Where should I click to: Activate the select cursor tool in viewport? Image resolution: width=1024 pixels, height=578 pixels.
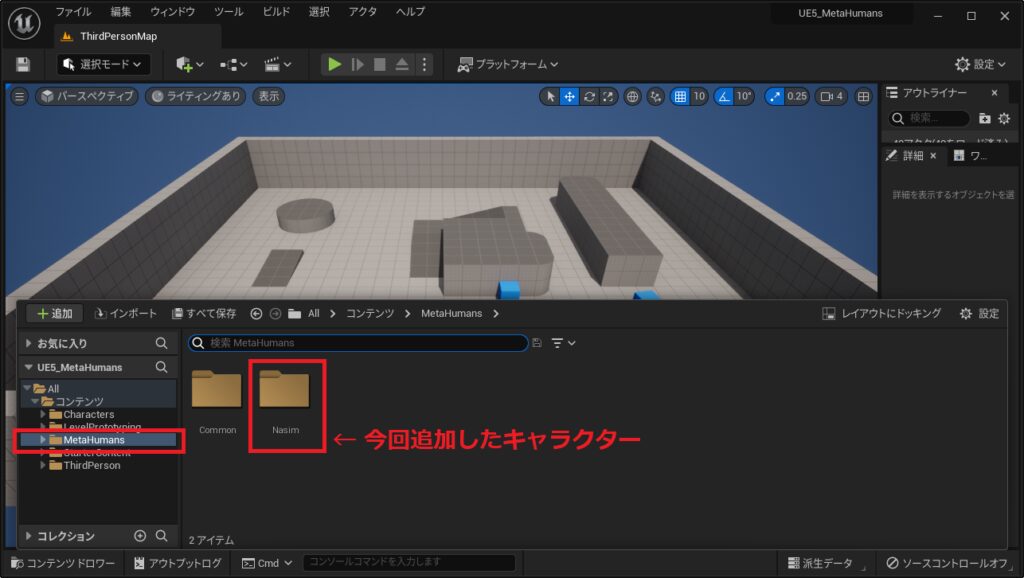[x=551, y=97]
